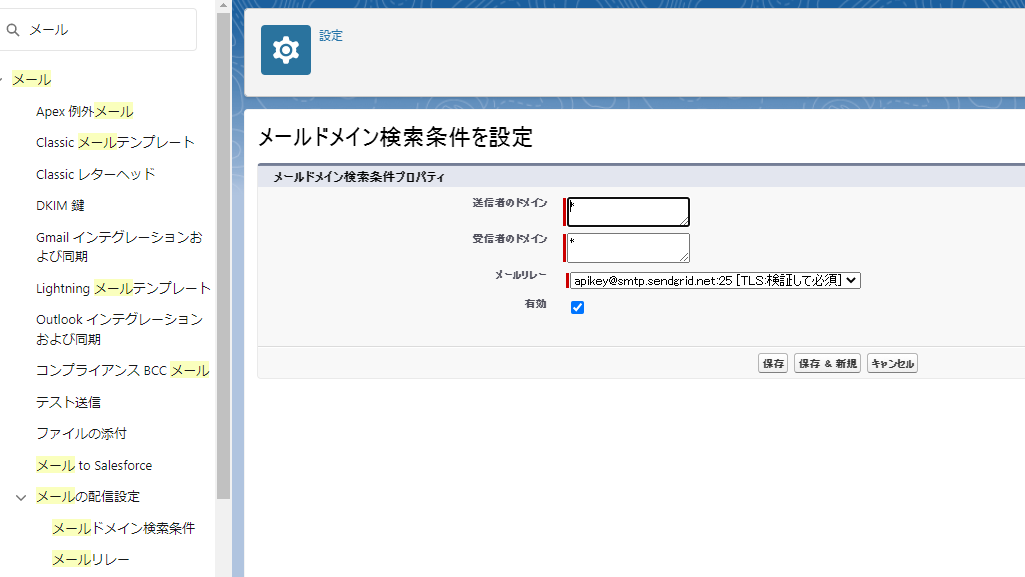Enable the 有効 checkbox
This screenshot has height=577, width=1025.
tap(577, 308)
